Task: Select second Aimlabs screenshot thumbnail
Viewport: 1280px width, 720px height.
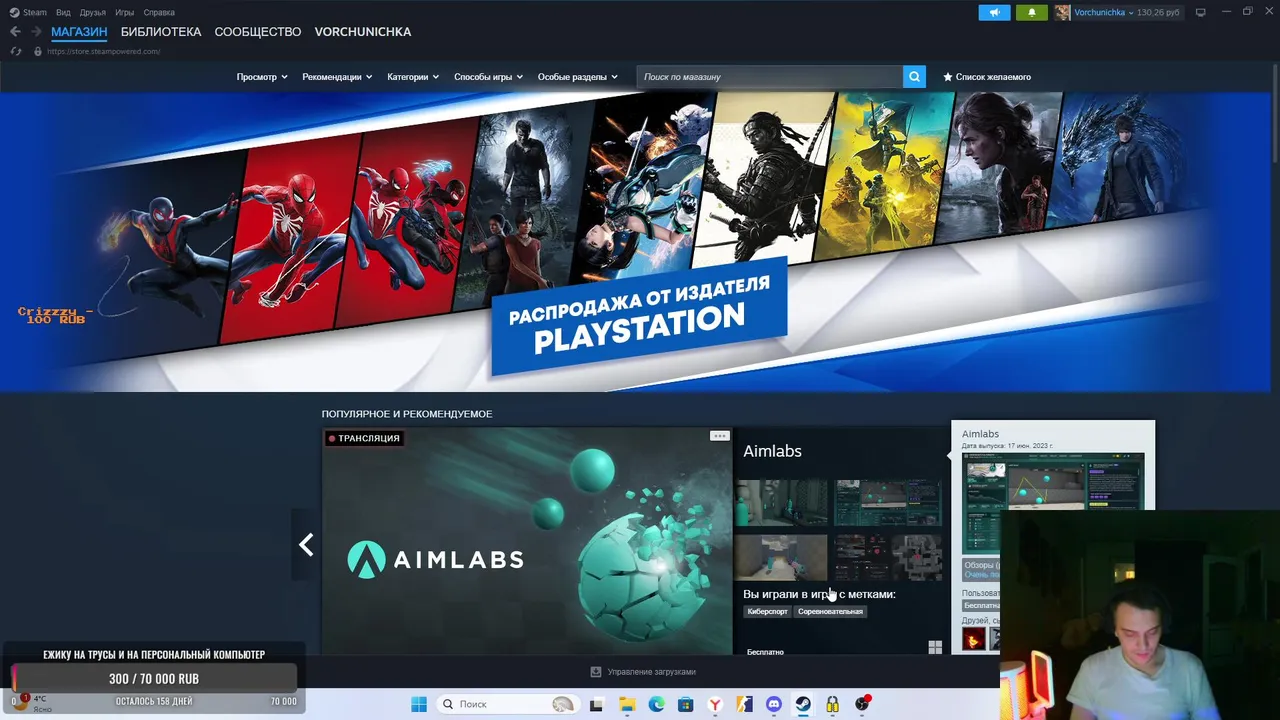Action: pos(889,502)
